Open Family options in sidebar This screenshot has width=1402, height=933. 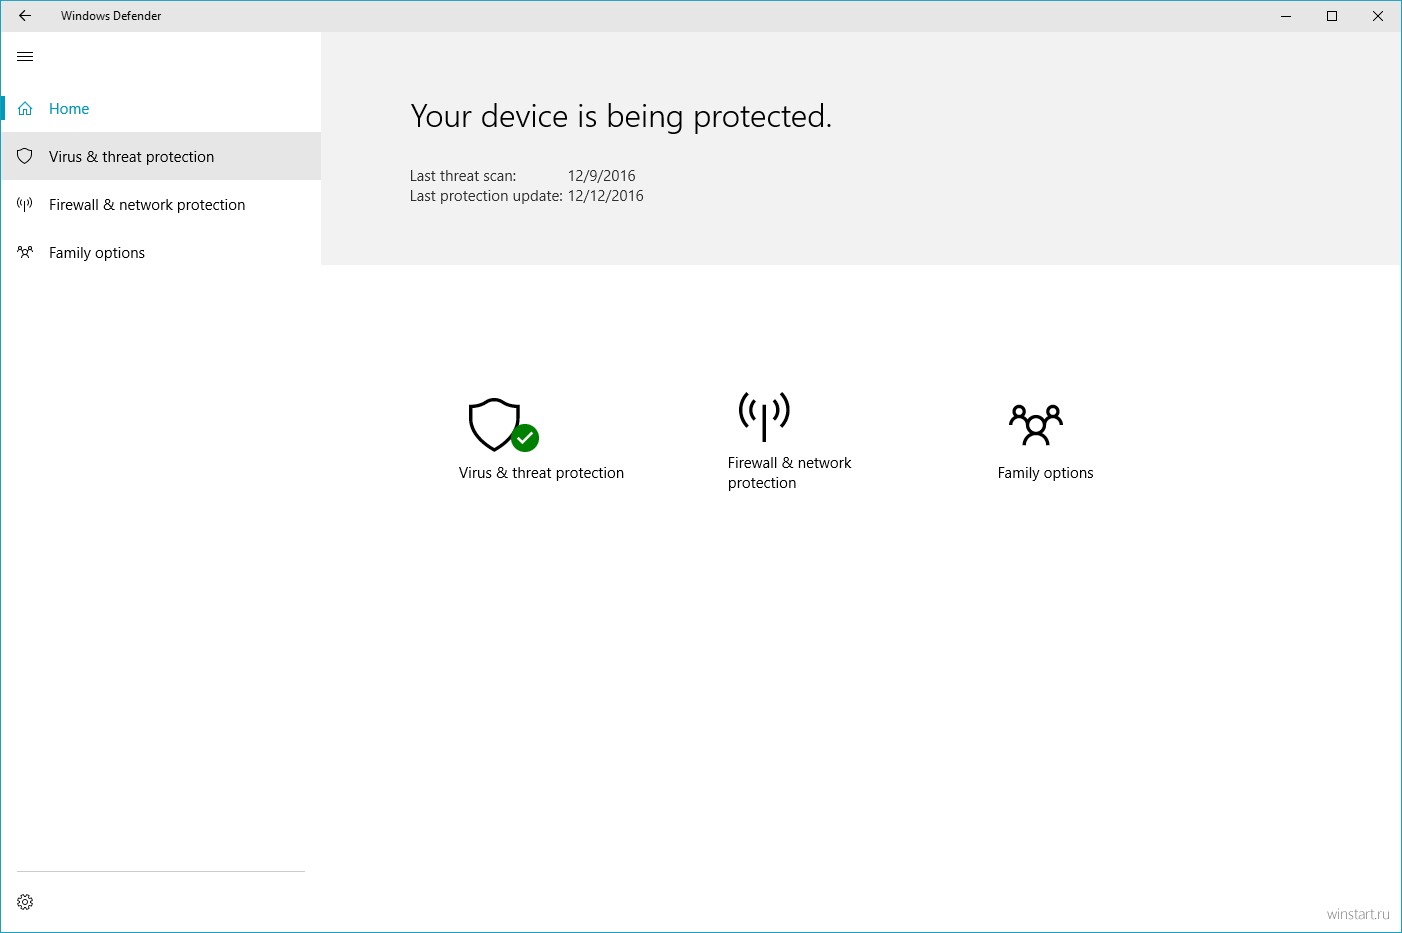click(161, 253)
